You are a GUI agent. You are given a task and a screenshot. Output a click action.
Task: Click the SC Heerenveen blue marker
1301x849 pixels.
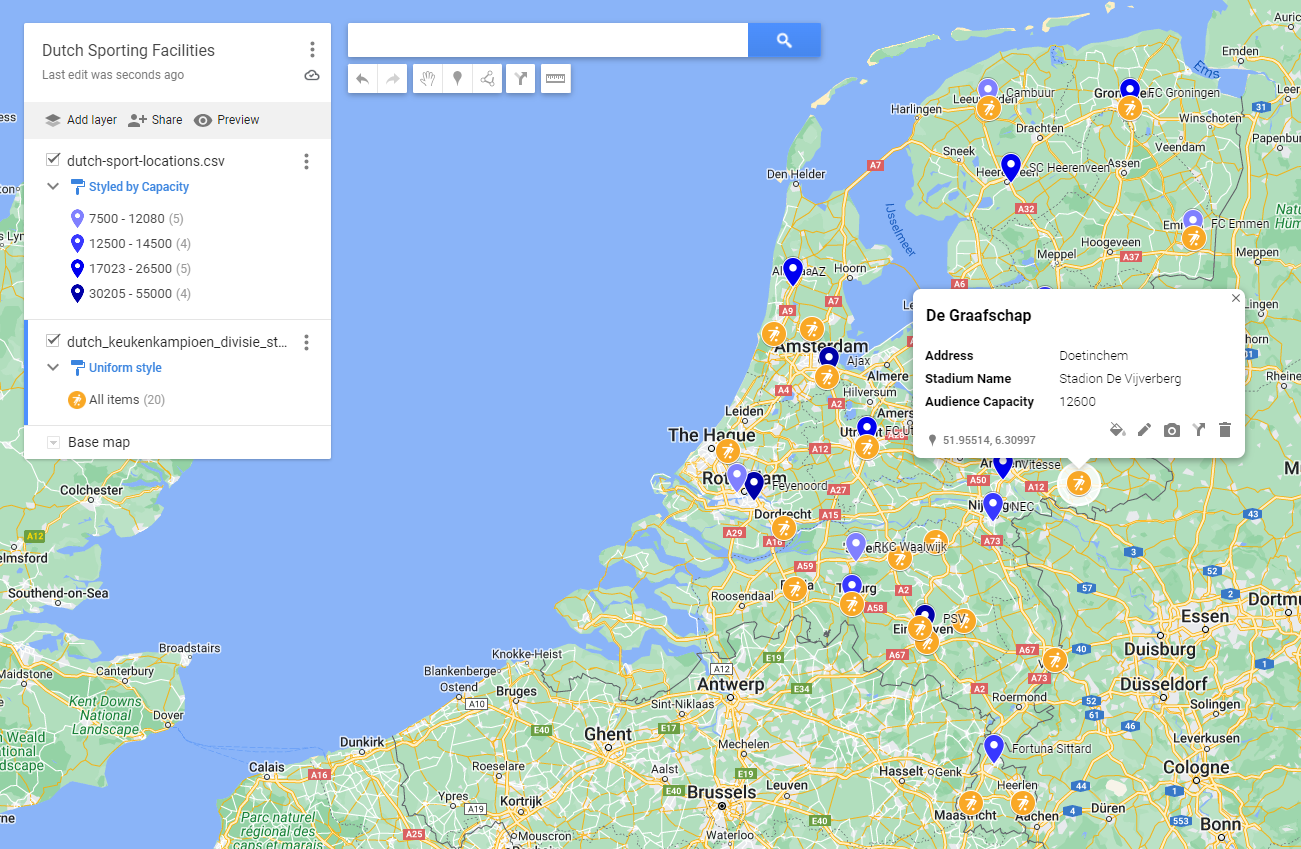point(1011,167)
